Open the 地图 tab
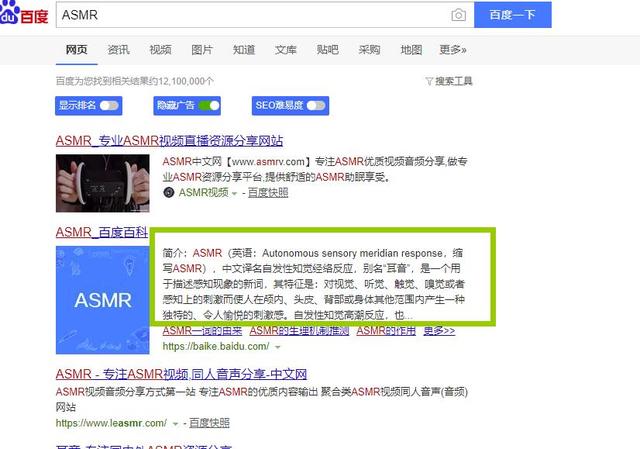The height and width of the screenshot is (449, 640). (411, 50)
